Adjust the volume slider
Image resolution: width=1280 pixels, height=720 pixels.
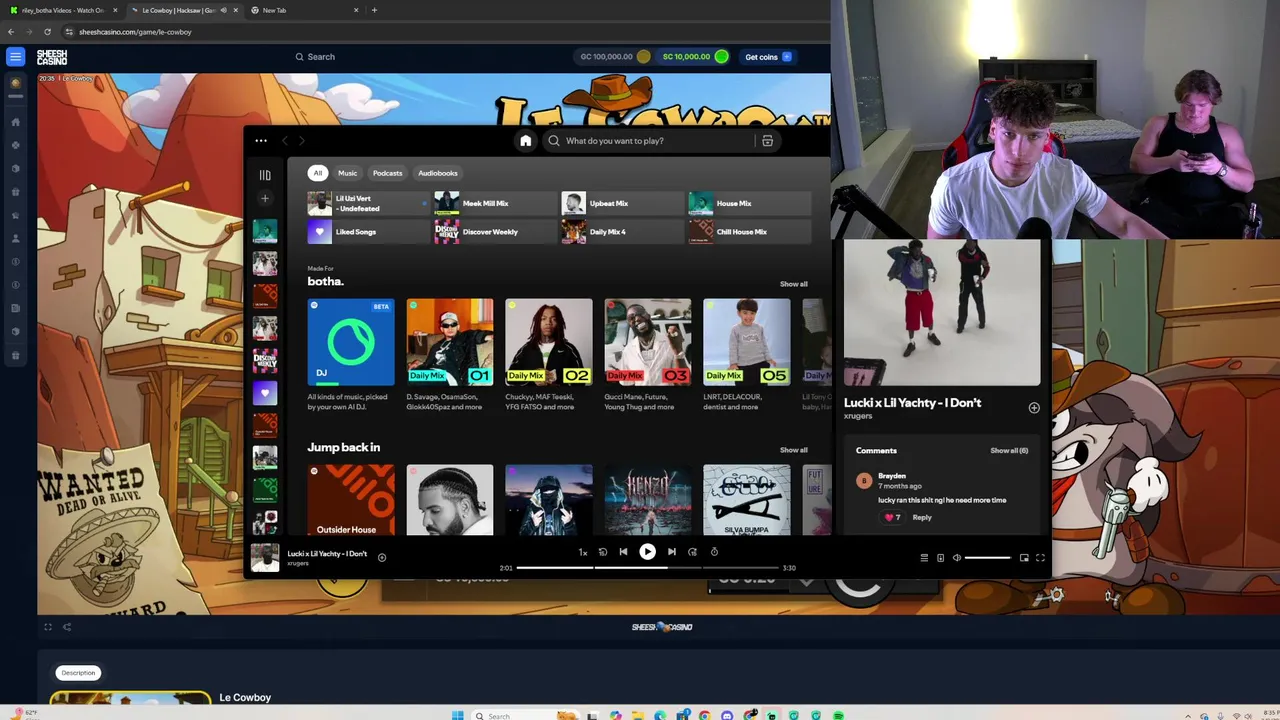pos(987,558)
